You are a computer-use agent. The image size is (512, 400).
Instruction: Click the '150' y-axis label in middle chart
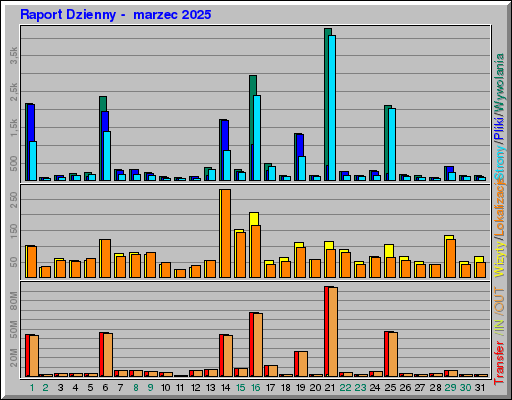pyautogui.click(x=14, y=231)
